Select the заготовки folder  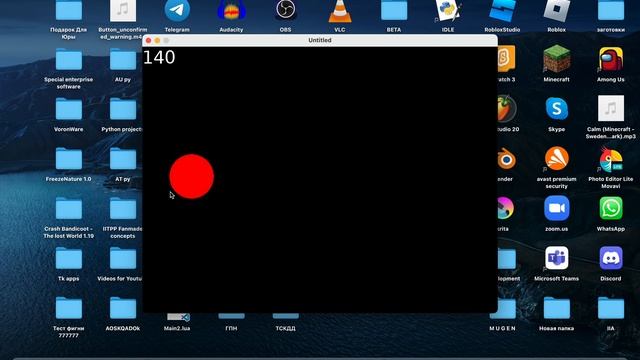tap(611, 10)
